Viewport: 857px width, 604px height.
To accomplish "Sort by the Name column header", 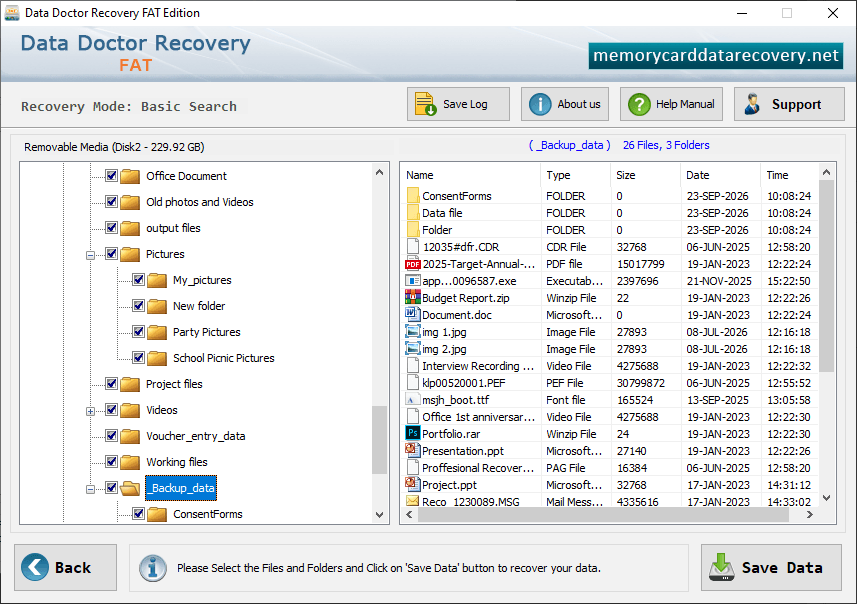I will coord(419,175).
